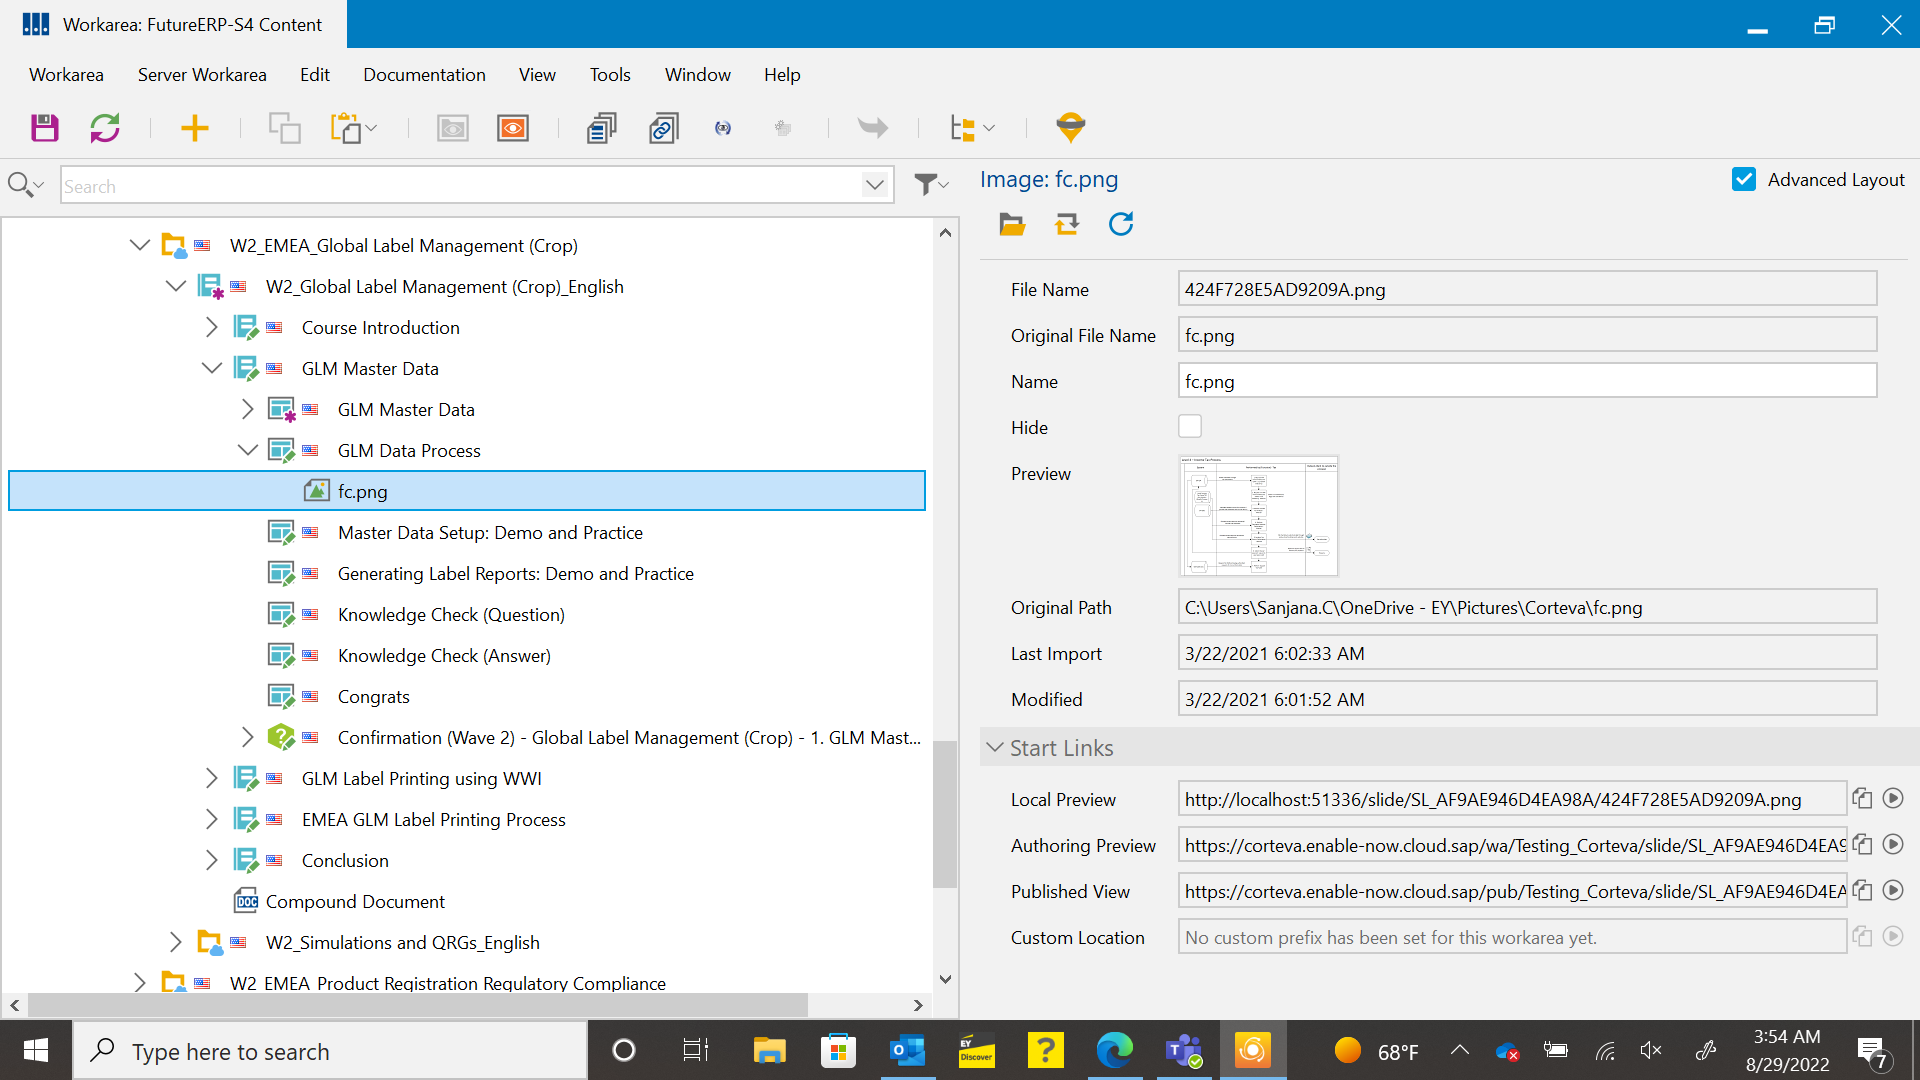Play the Local Preview link
Viewport: 1920px width, 1080px height.
tap(1892, 799)
